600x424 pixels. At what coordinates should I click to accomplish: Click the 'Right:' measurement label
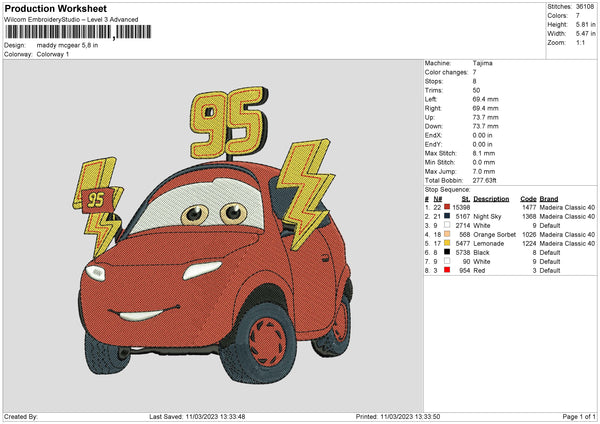[433, 108]
